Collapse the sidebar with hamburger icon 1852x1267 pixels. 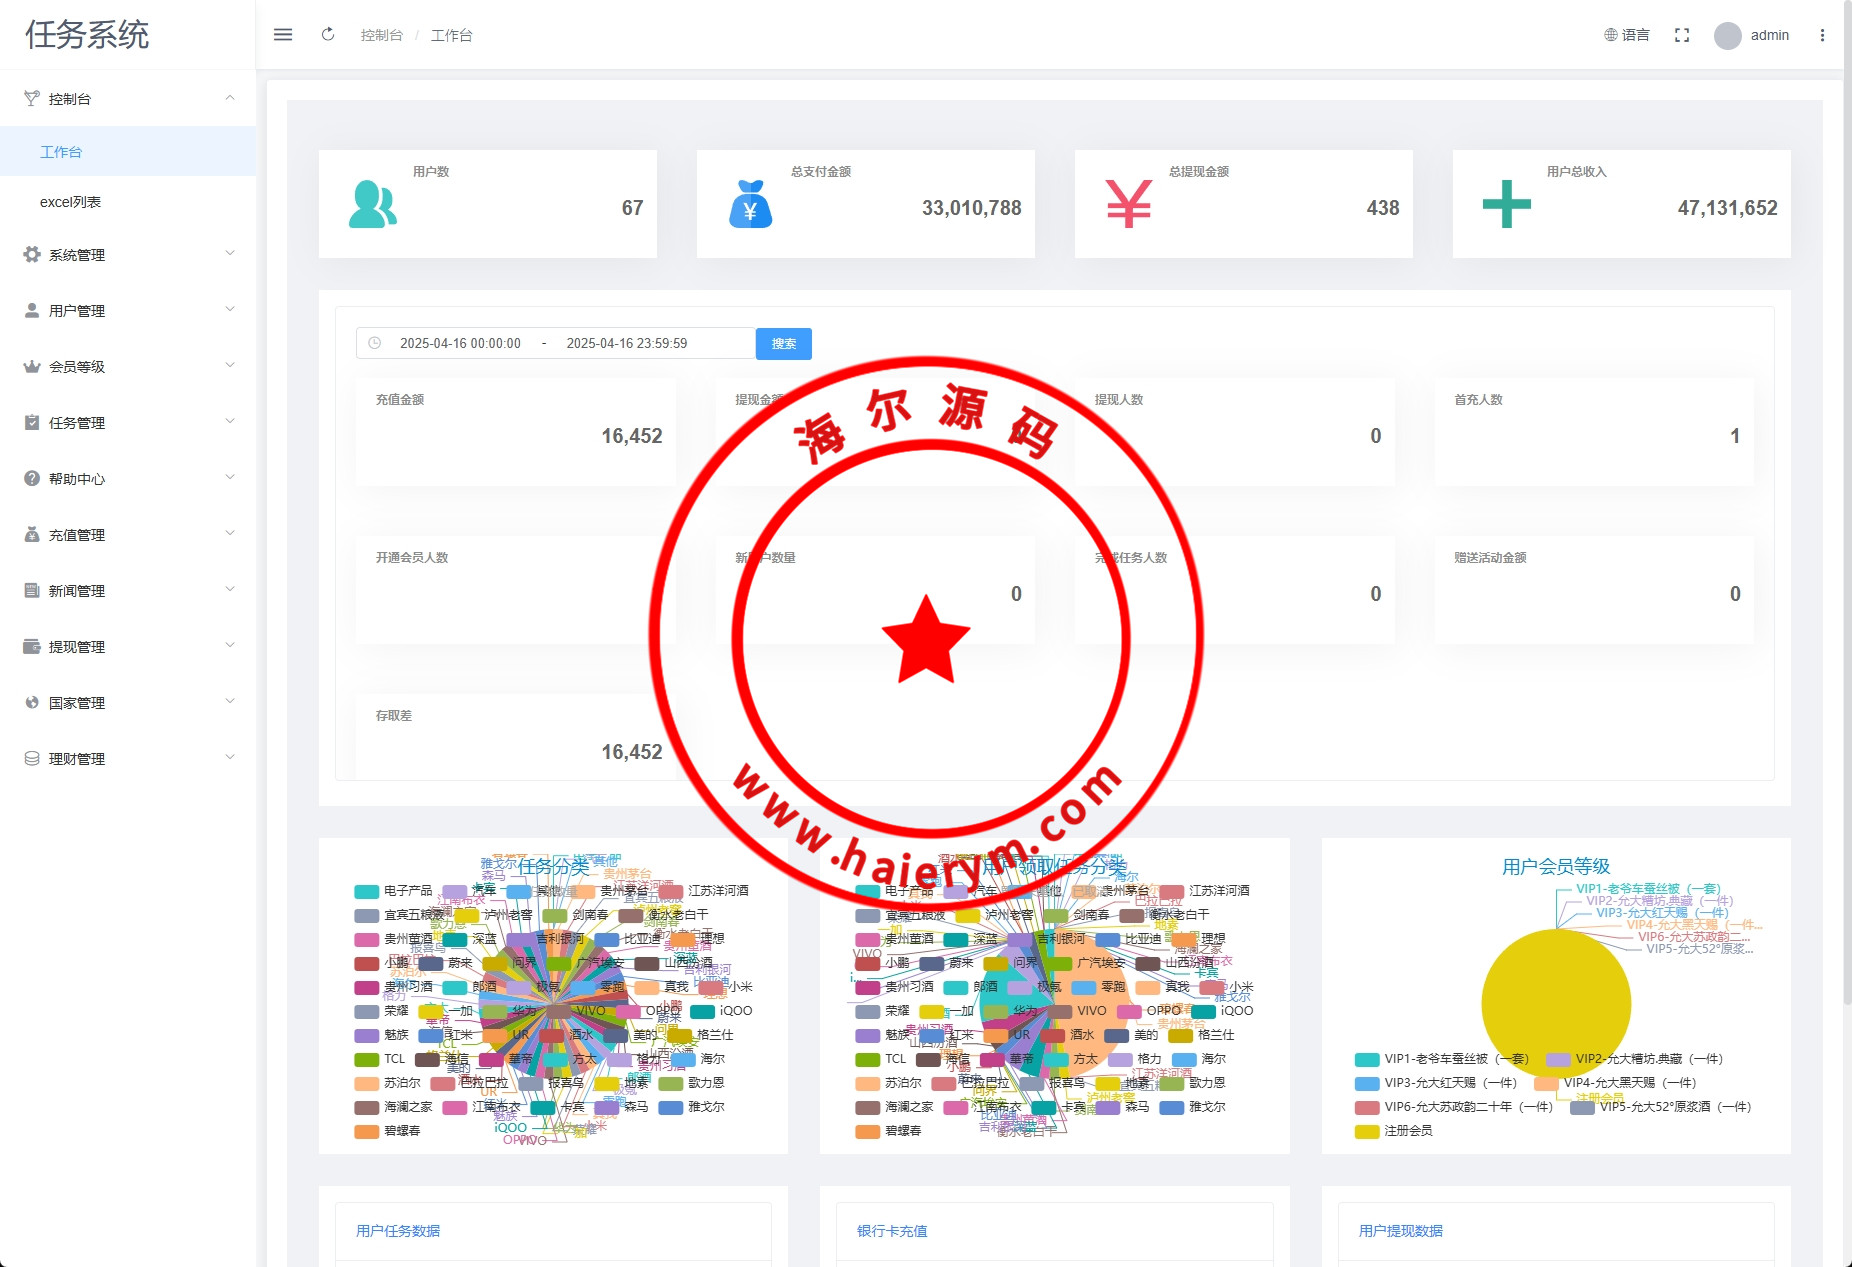coord(283,35)
